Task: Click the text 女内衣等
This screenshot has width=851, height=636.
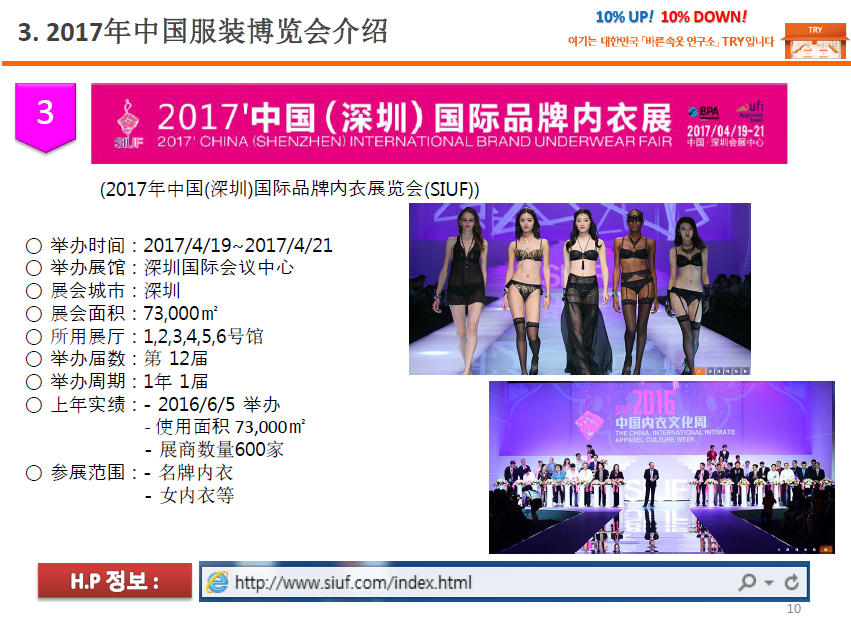Action: click(x=196, y=495)
